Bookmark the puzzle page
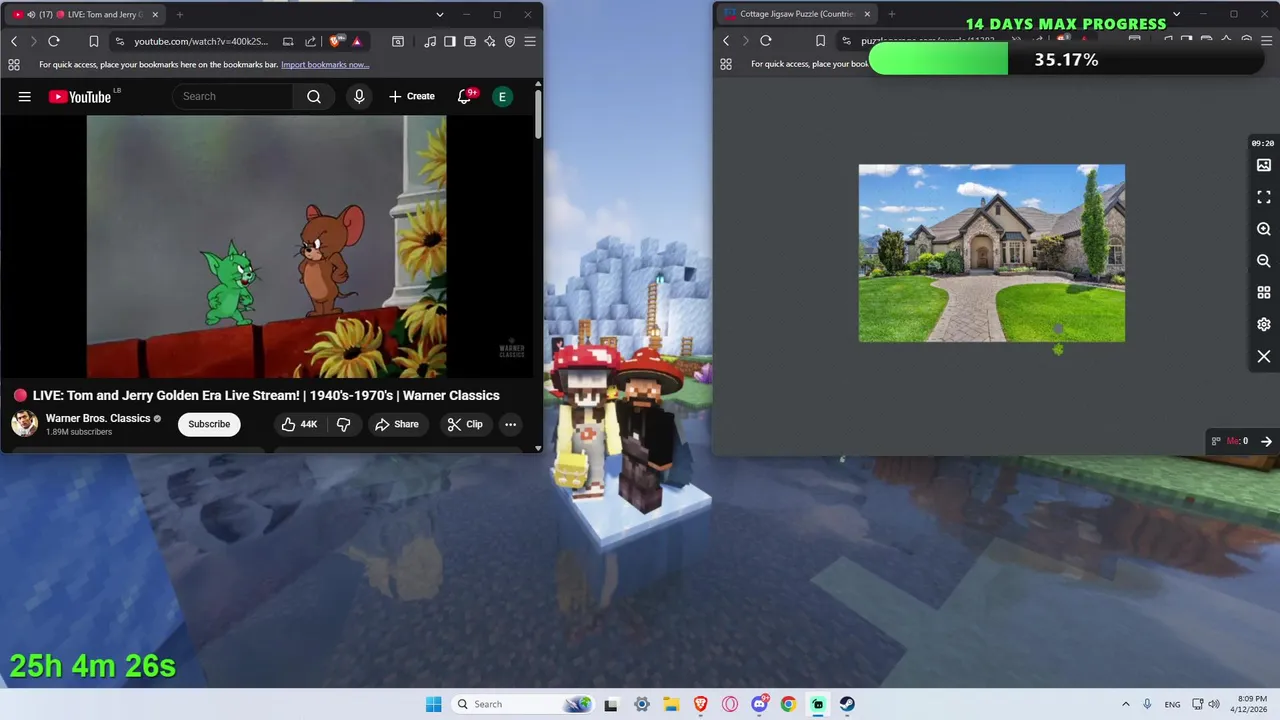Viewport: 1280px width, 720px height. pyautogui.click(x=820, y=41)
